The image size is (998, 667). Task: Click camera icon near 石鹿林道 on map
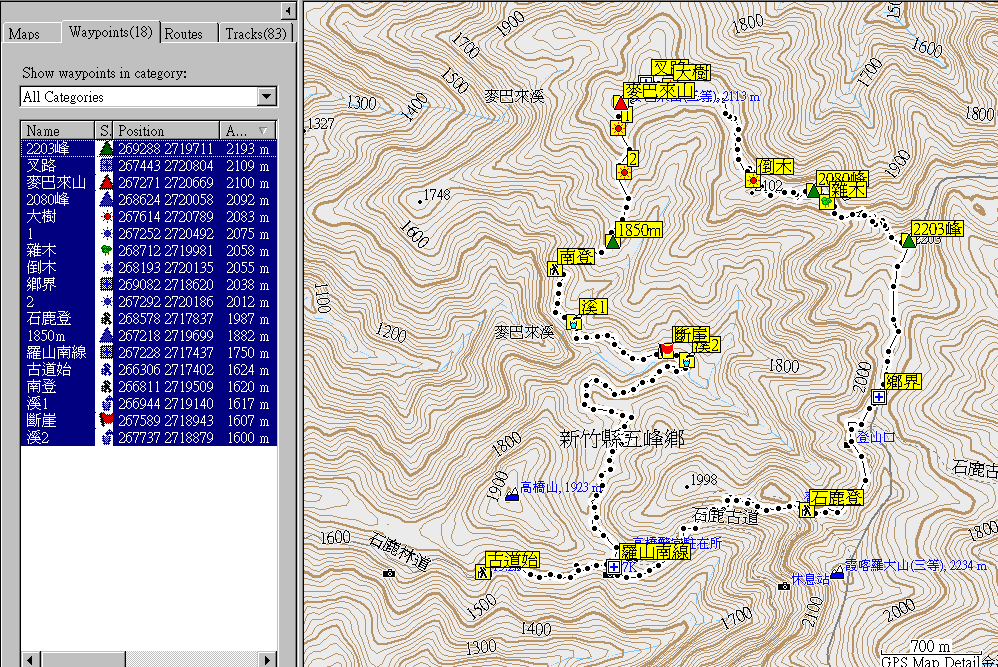(389, 573)
